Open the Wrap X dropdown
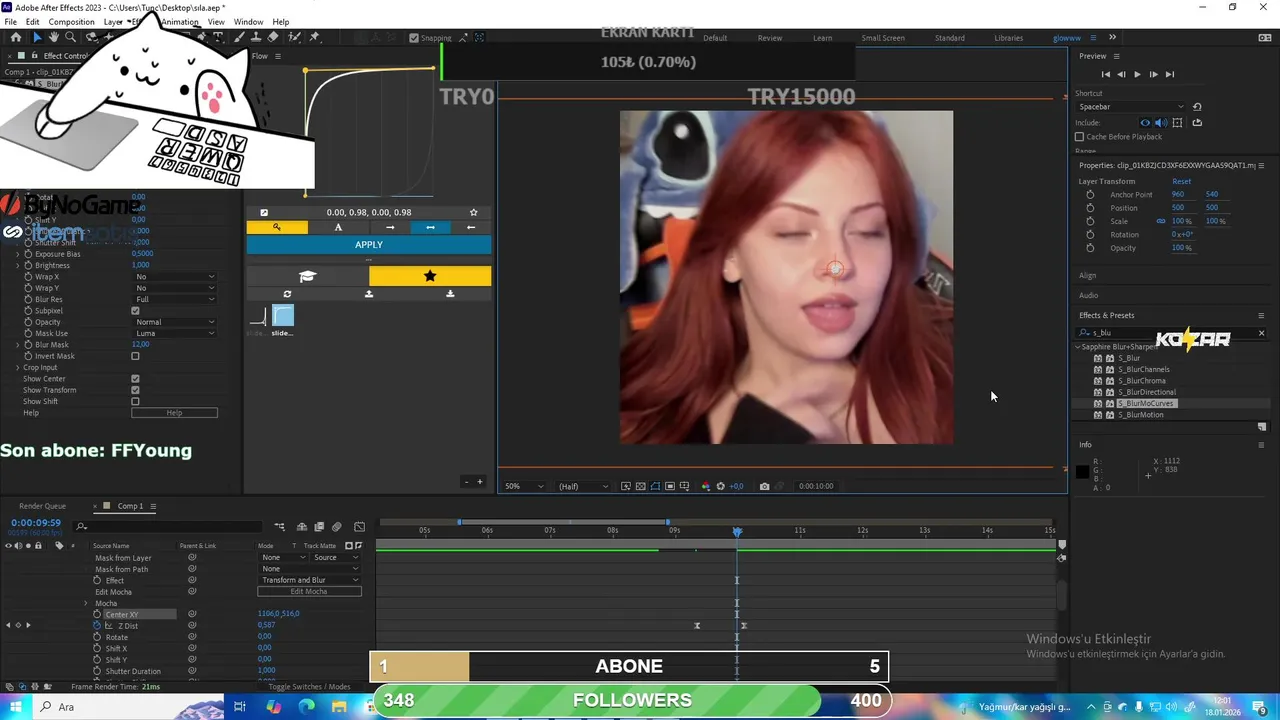The width and height of the screenshot is (1280, 720). click(175, 277)
